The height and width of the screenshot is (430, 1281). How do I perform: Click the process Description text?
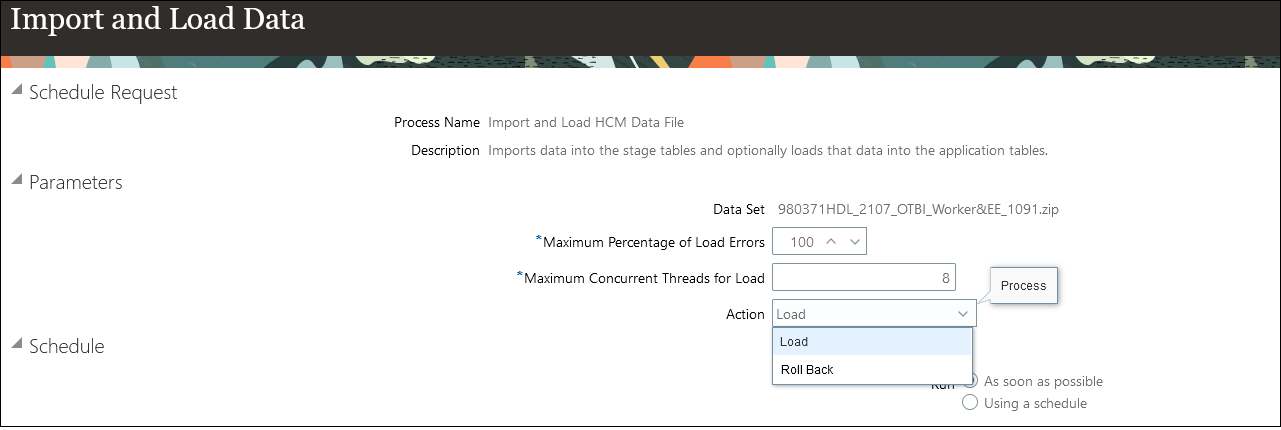767,151
